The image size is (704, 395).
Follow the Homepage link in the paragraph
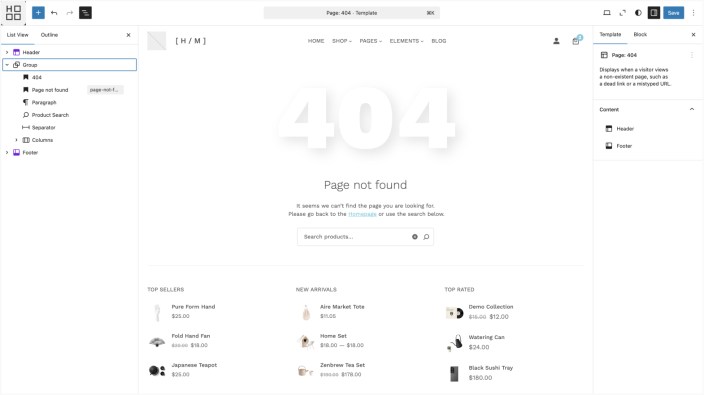(362, 214)
